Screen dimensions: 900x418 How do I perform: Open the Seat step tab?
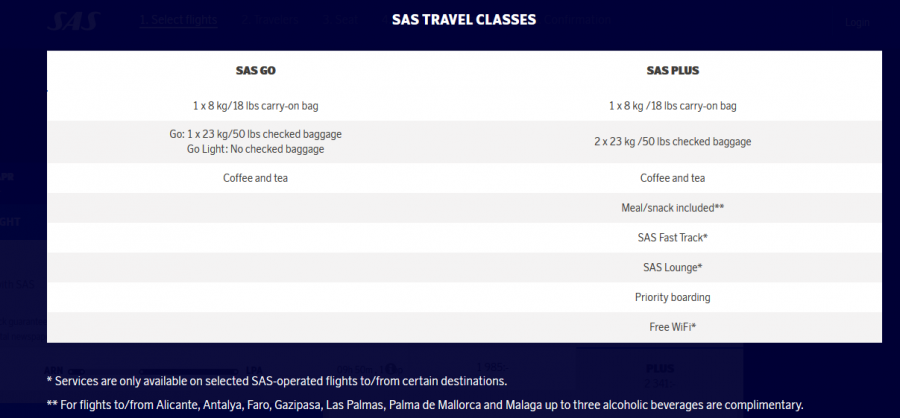340,20
